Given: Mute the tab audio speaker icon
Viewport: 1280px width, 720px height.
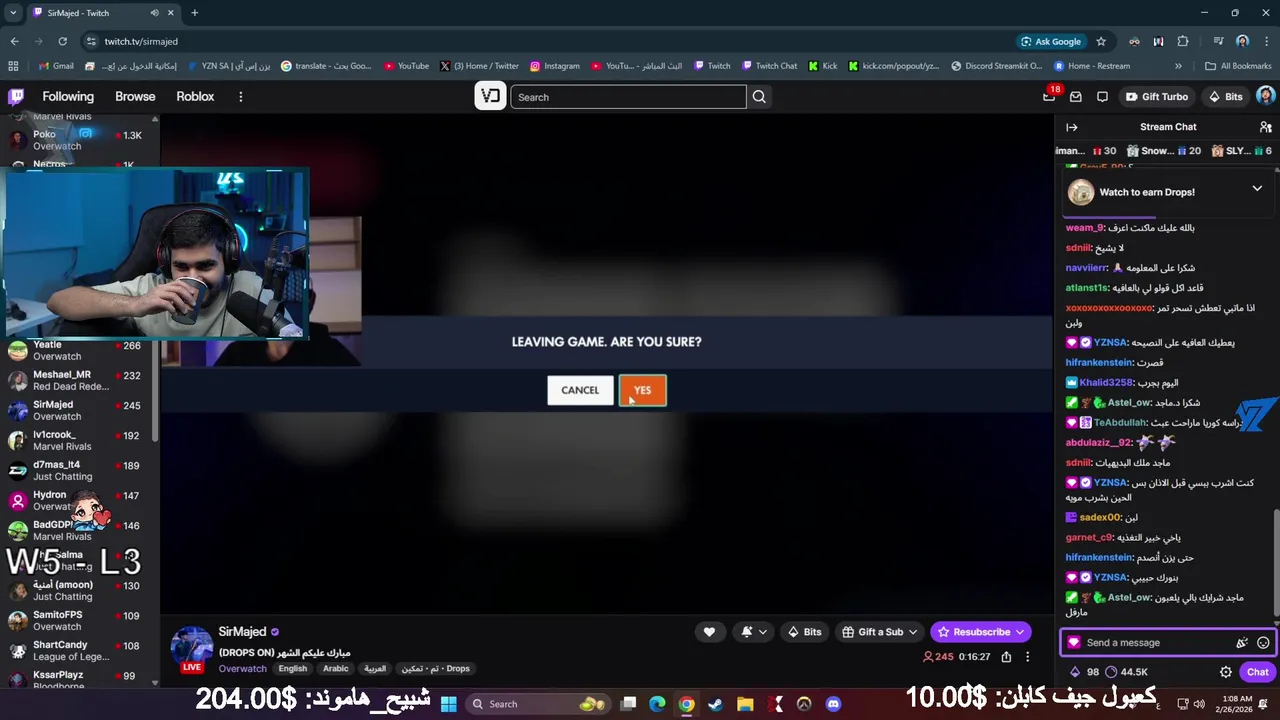Looking at the screenshot, I should [155, 13].
